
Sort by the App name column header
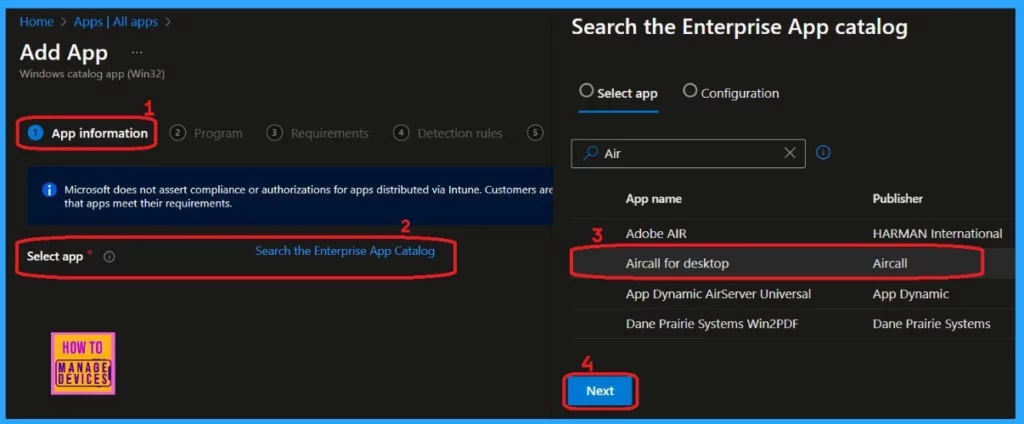(653, 198)
